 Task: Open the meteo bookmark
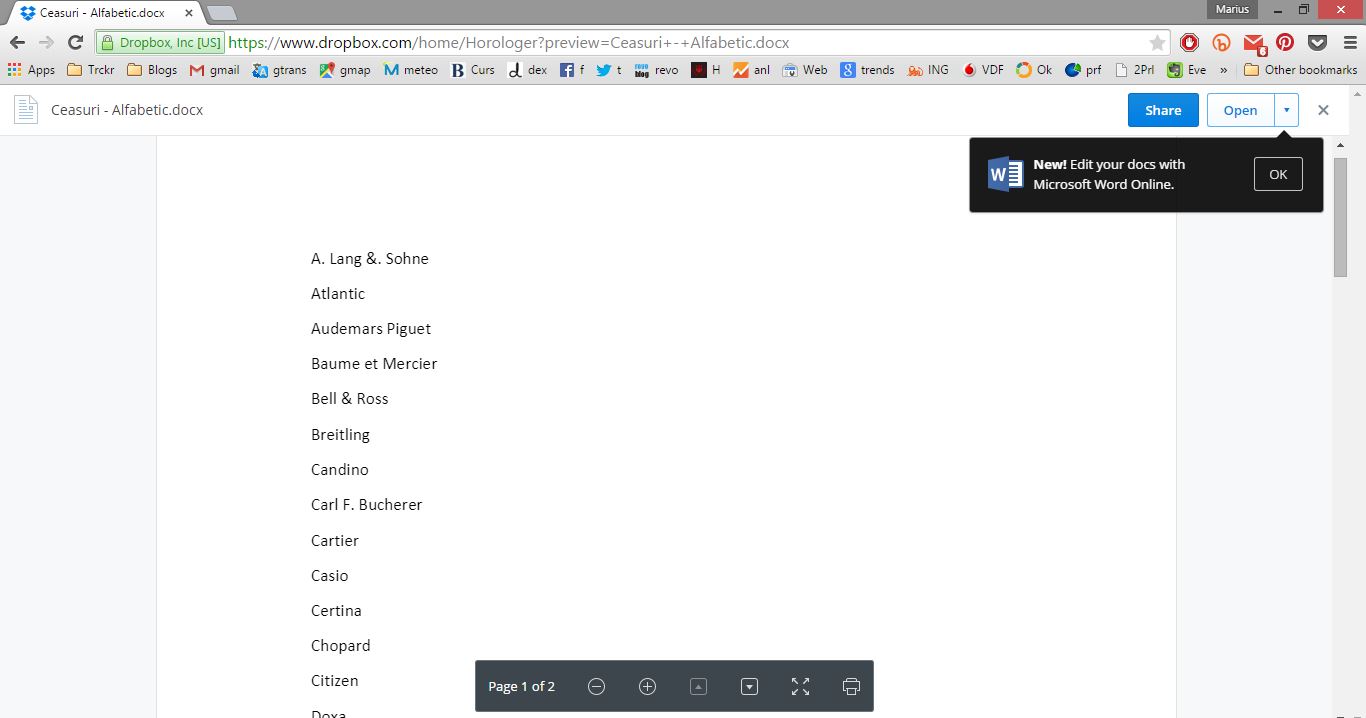coord(411,70)
